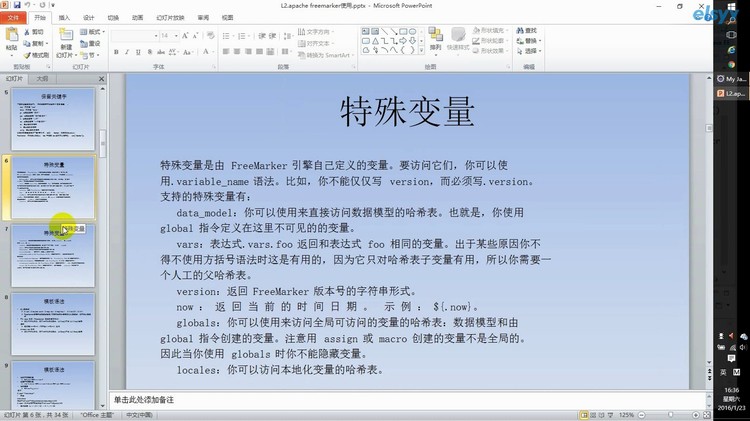Insert a text box from shapes gallery
The height and width of the screenshot is (421, 750).
pos(366,32)
